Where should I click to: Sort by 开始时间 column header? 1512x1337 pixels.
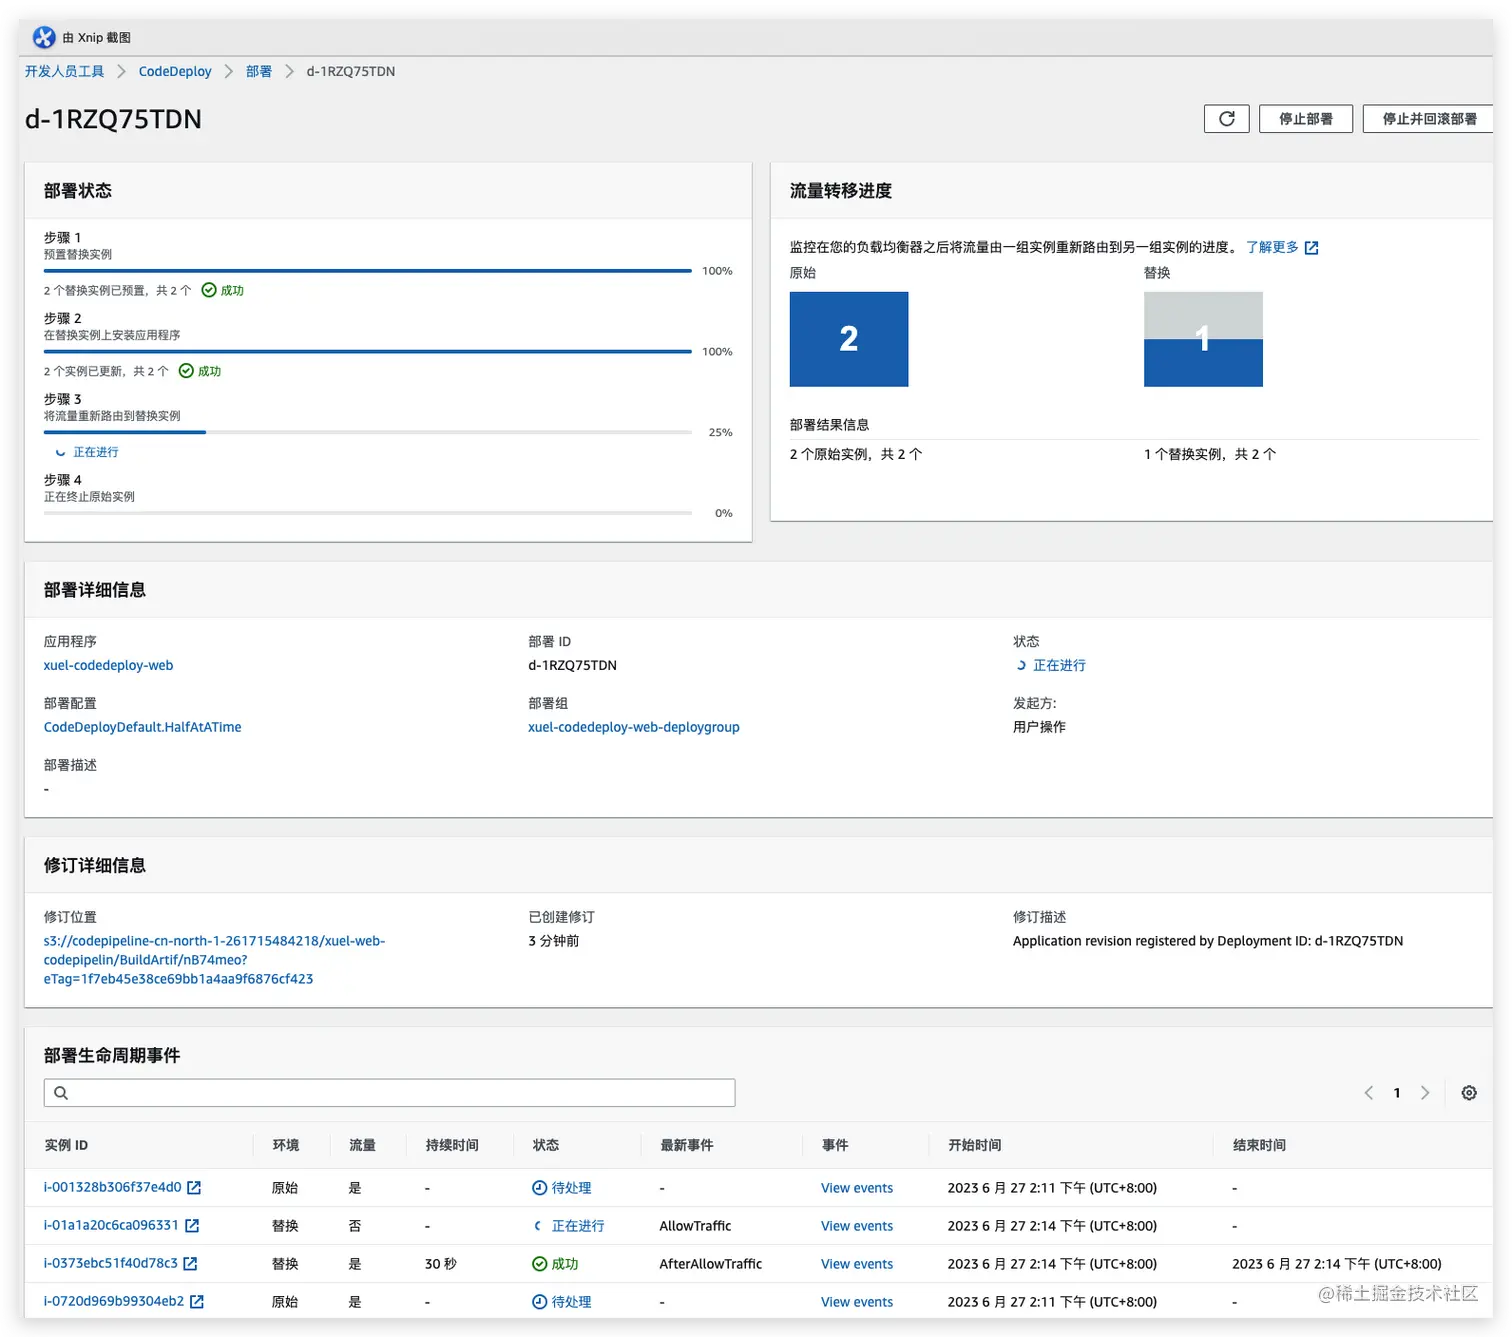point(975,1146)
